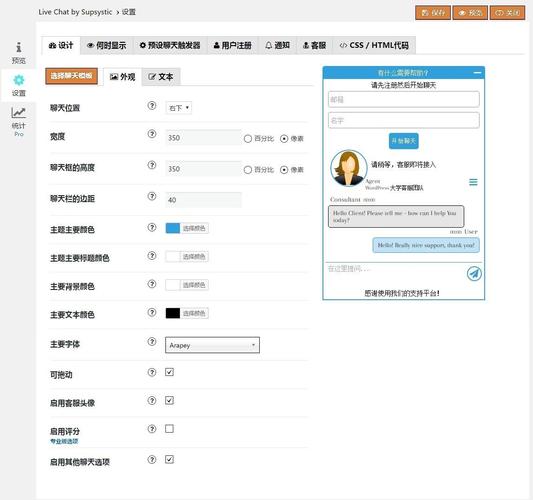Click the 邮箱 field in chat preview

pyautogui.click(x=404, y=99)
